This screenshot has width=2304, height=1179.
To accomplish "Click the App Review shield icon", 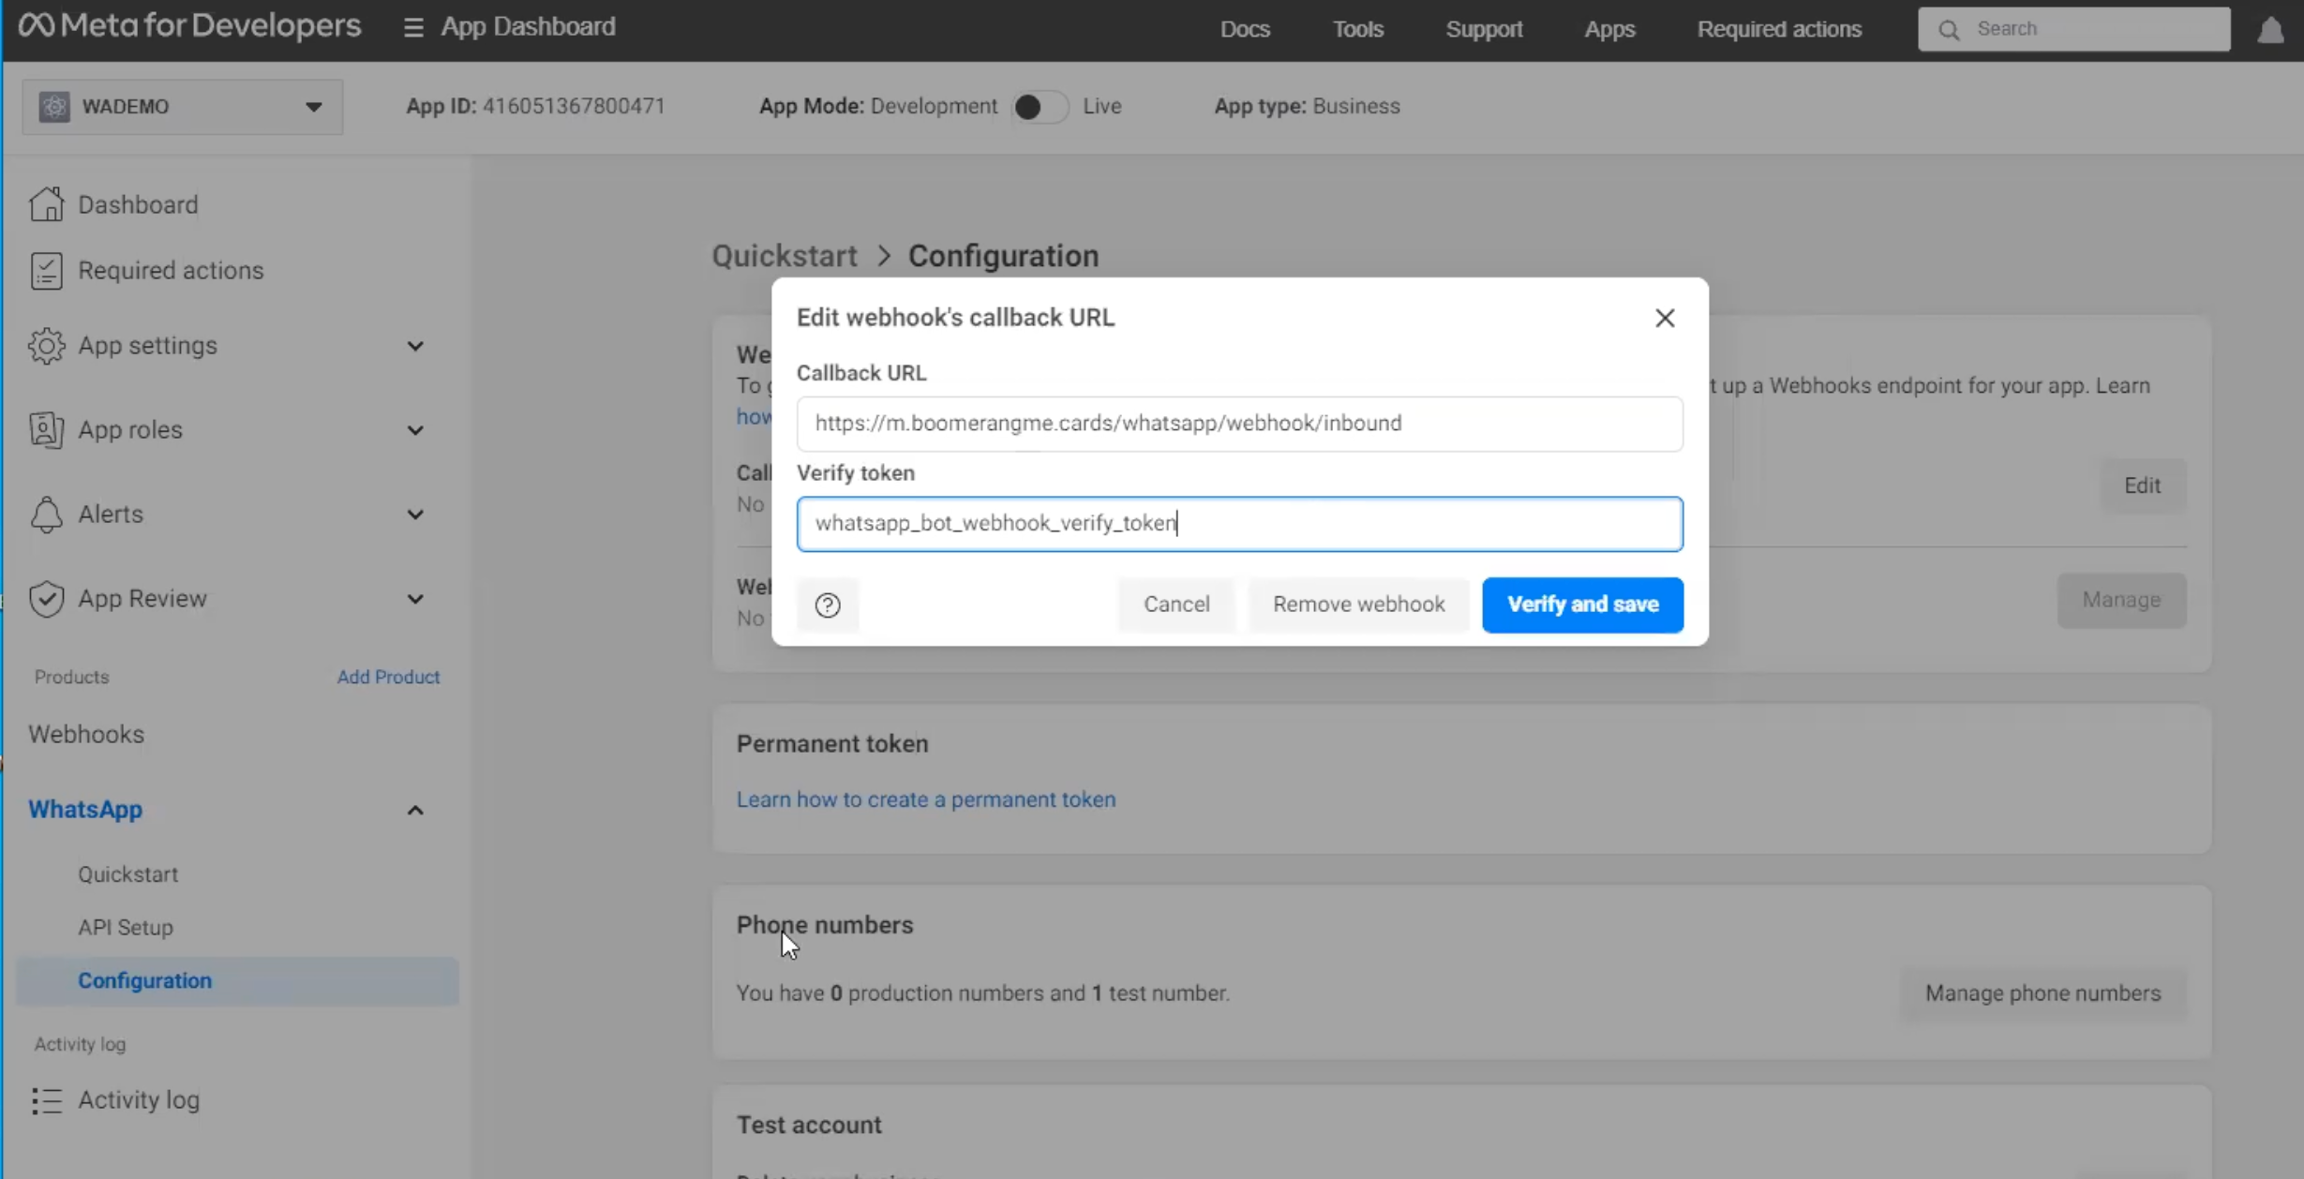I will [x=46, y=598].
